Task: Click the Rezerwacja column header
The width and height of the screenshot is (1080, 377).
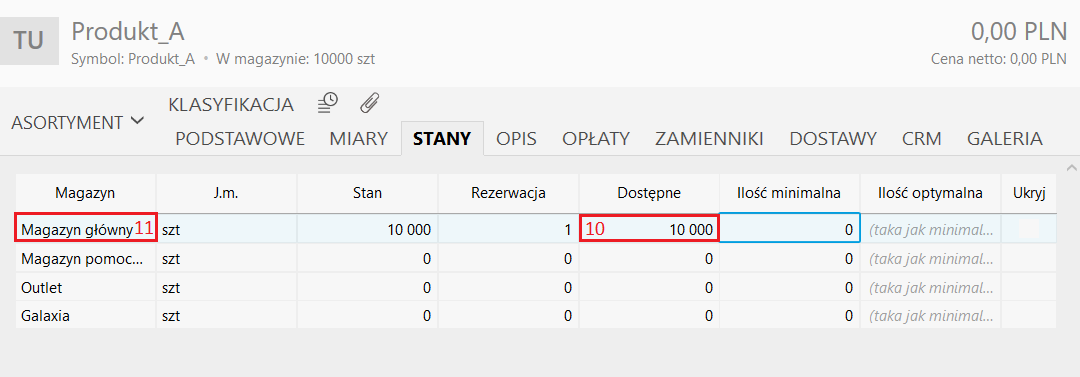Action: pyautogui.click(x=508, y=194)
